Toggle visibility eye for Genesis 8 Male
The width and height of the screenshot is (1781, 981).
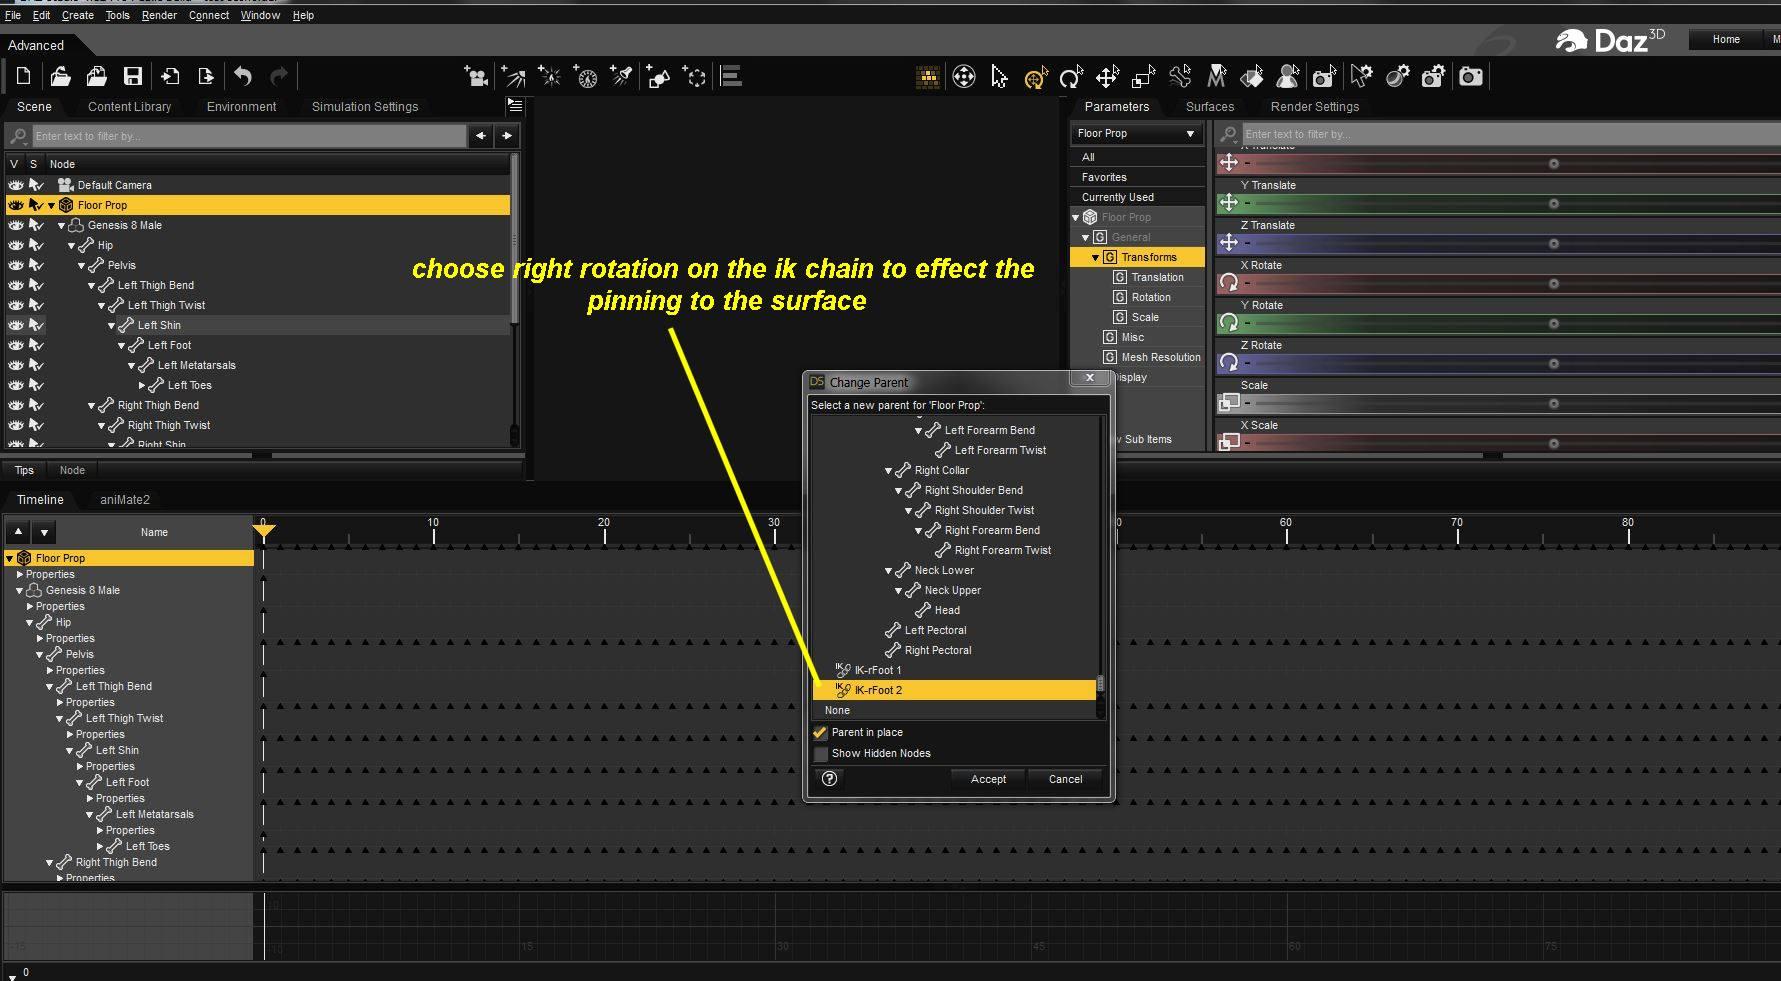point(16,225)
